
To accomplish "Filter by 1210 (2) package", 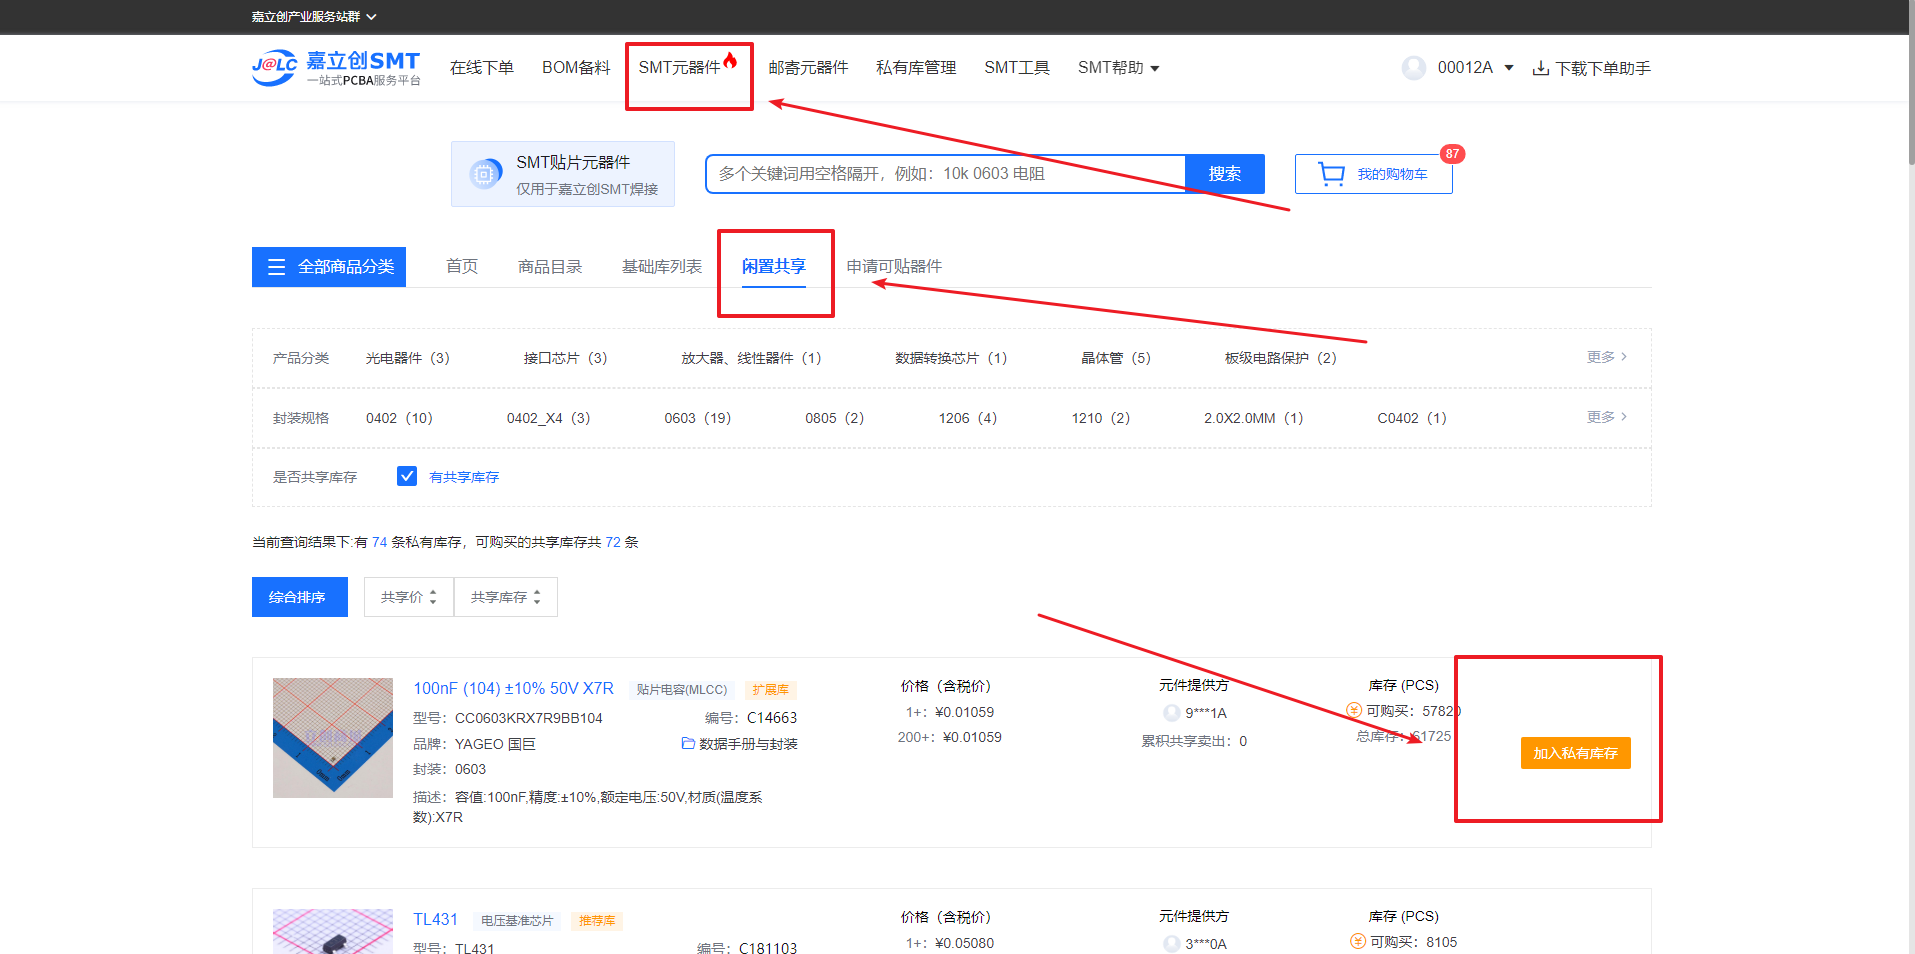I will (x=1101, y=418).
